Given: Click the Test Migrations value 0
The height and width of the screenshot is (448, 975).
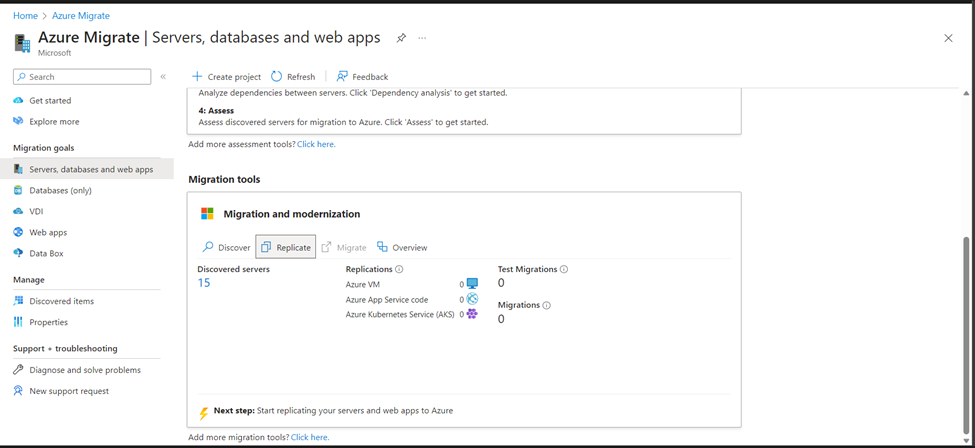Looking at the screenshot, I should 501,283.
